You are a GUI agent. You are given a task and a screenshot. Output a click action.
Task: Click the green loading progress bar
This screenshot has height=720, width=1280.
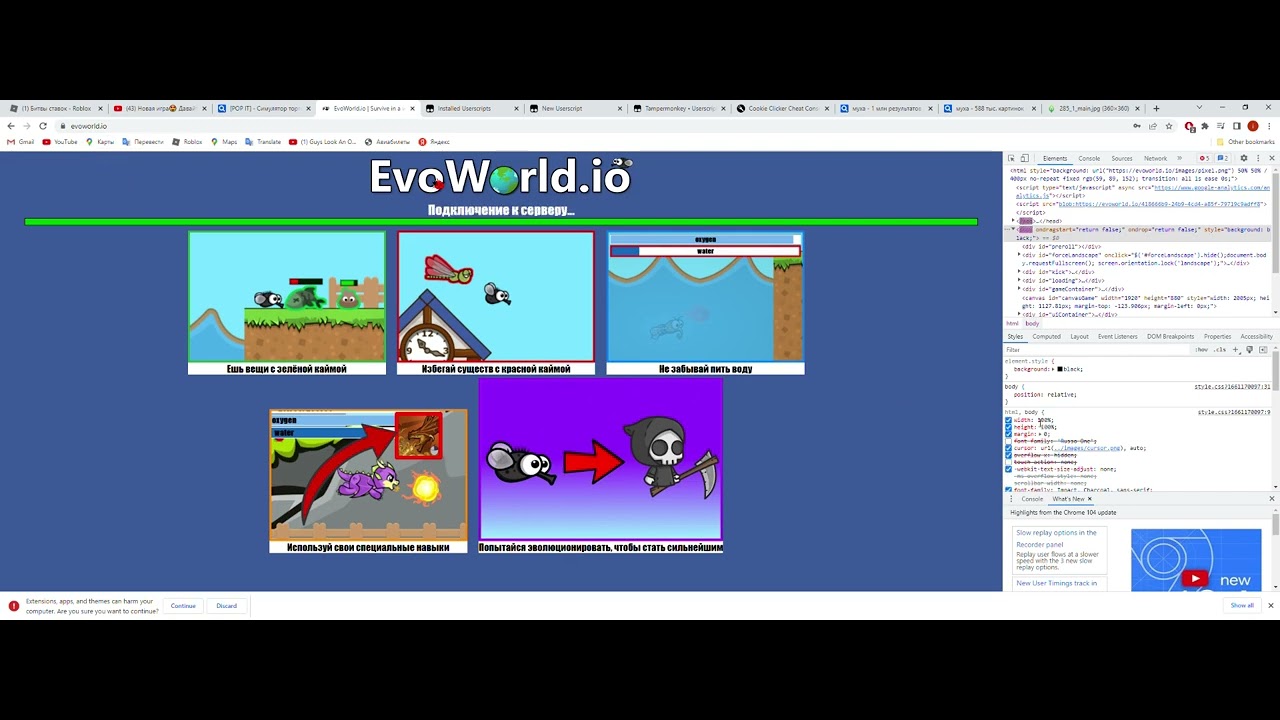click(501, 222)
